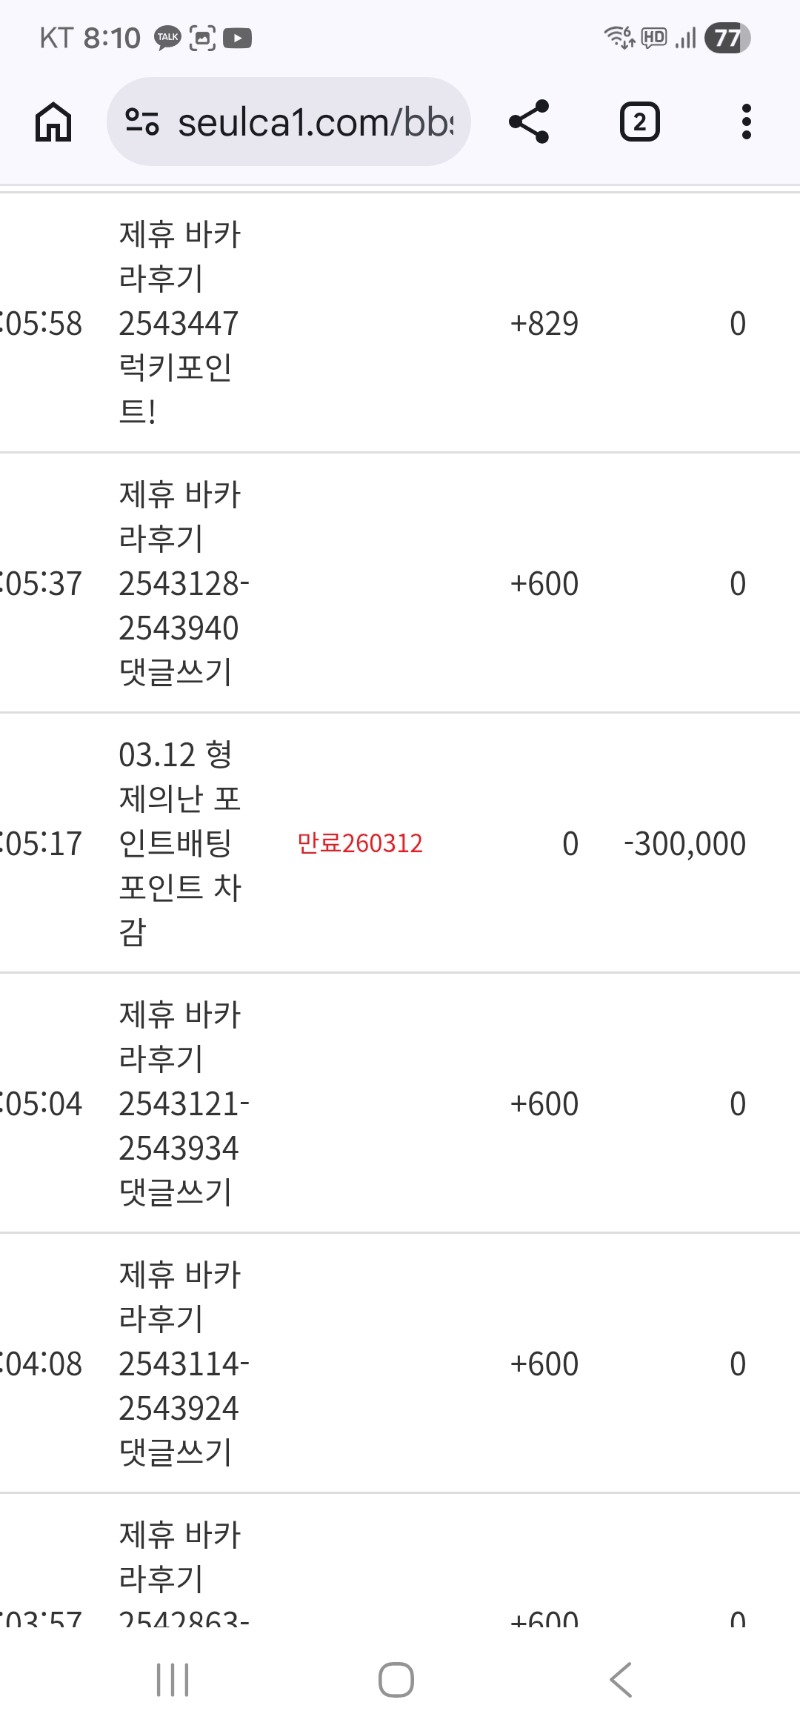Viewport: 800px width, 1734px height.
Task: Tap the share icon
Action: pos(529,122)
